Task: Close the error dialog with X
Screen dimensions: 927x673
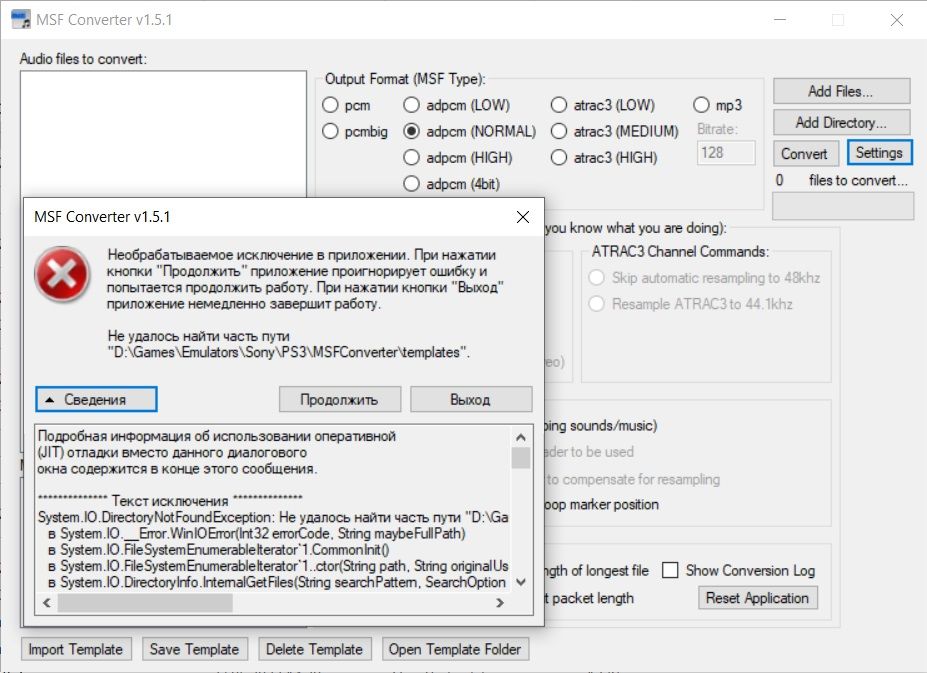Action: click(523, 217)
